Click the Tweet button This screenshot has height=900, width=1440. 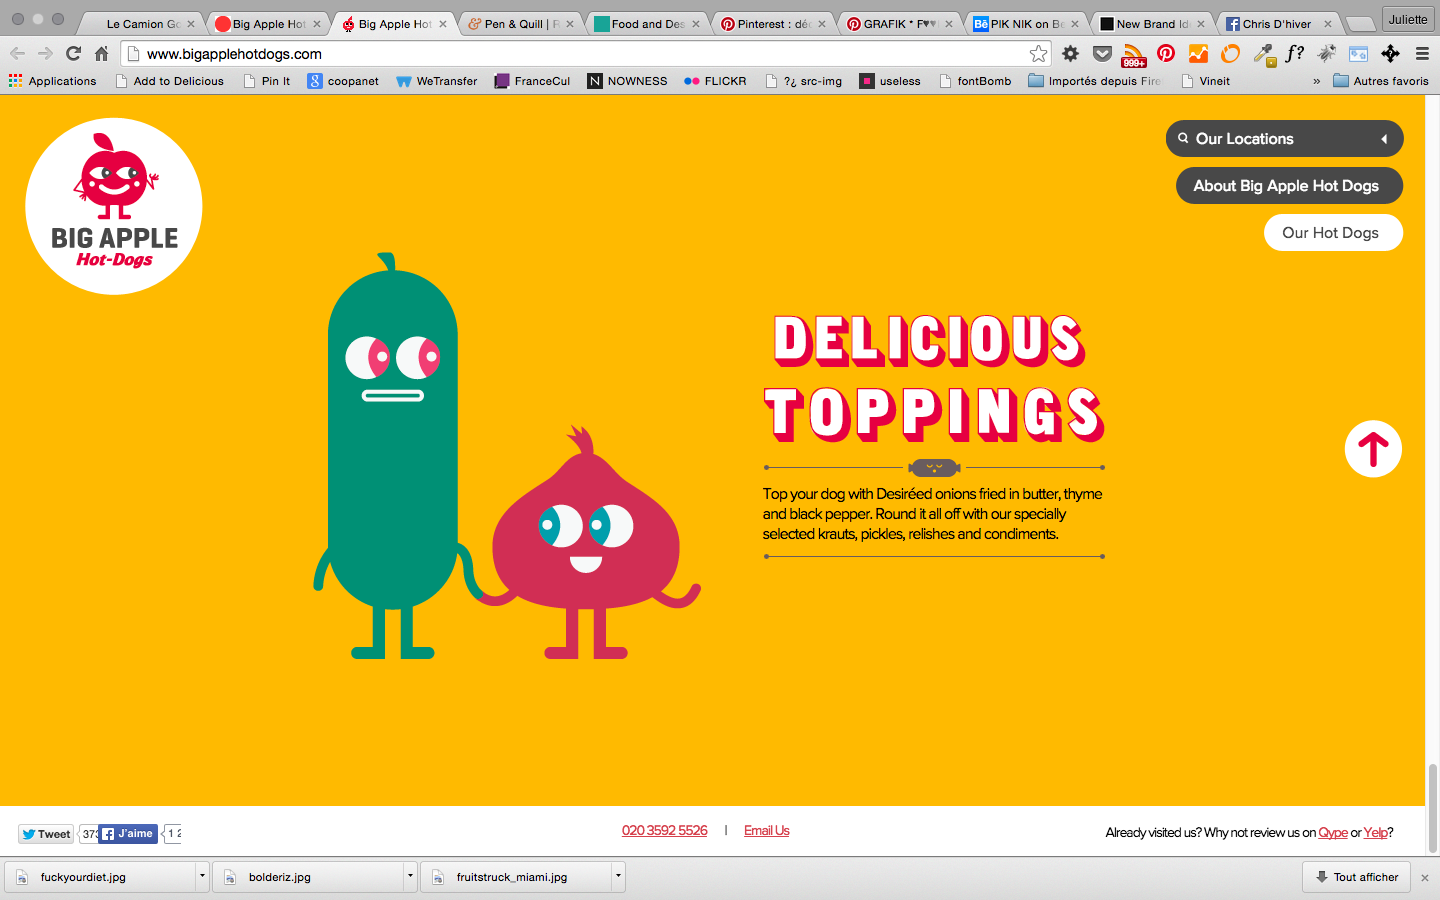(x=46, y=834)
